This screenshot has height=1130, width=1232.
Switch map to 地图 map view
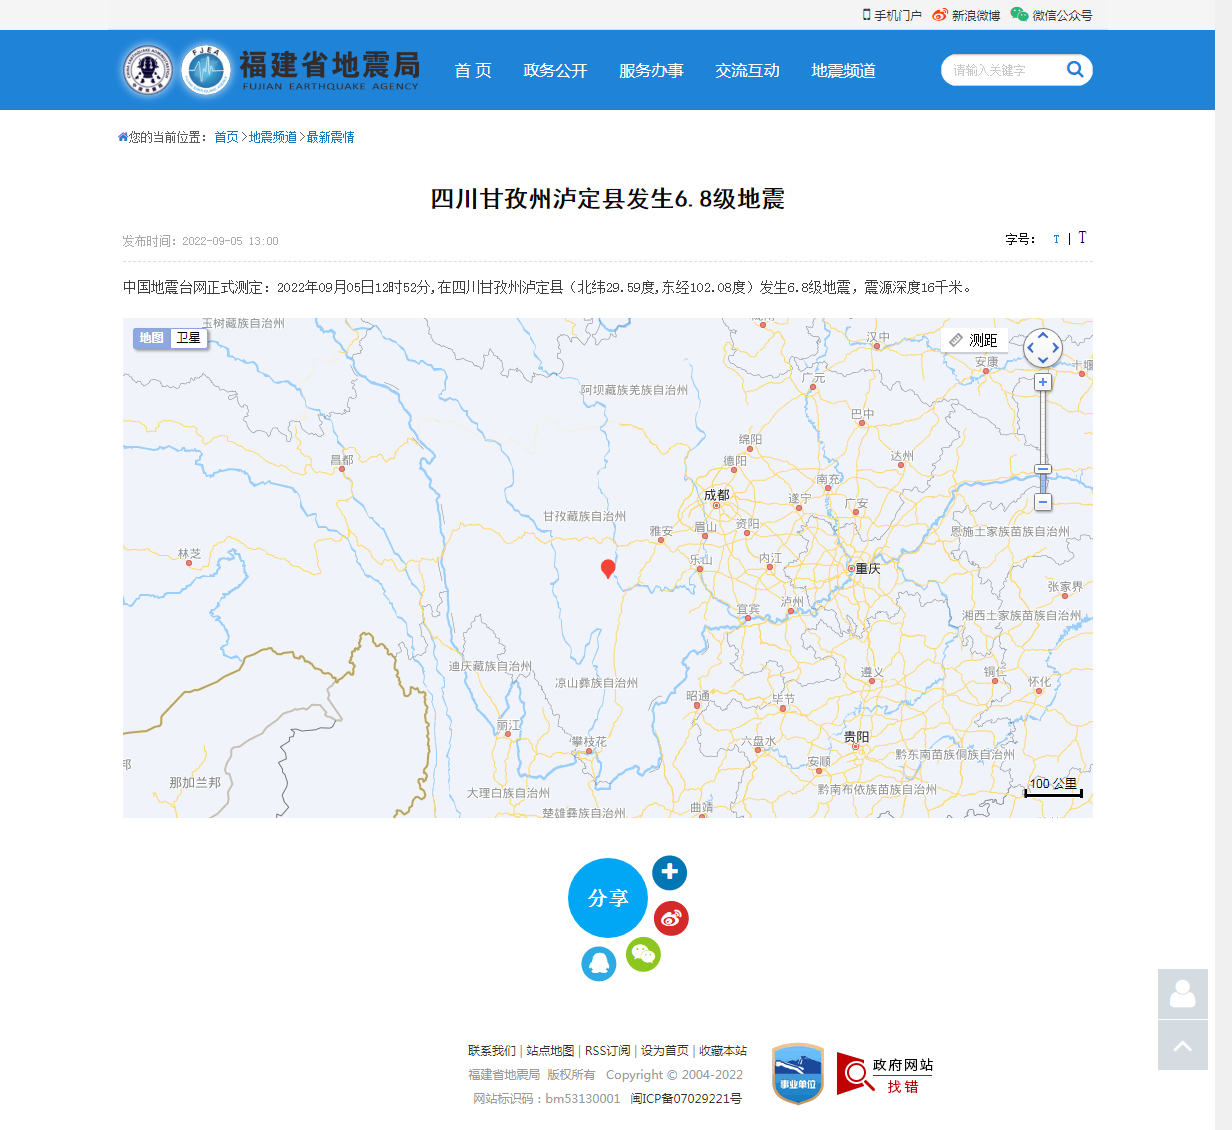tap(152, 338)
